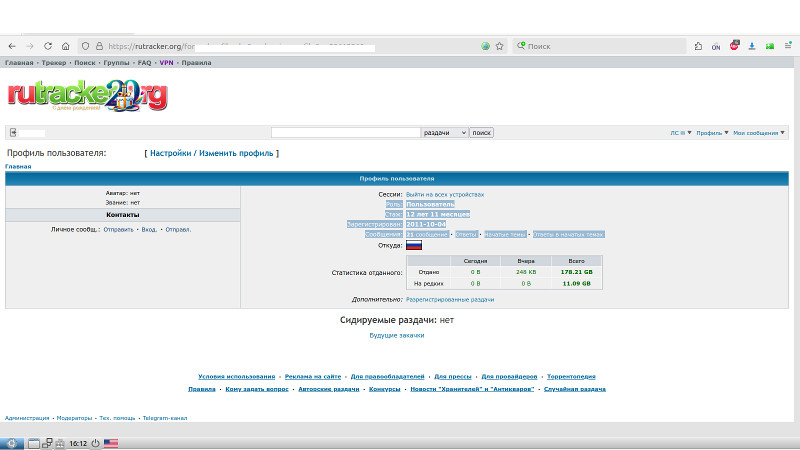Viewport: 800px width, 450px height.
Task: Open the Telegram-канал footer link
Action: 165,418
